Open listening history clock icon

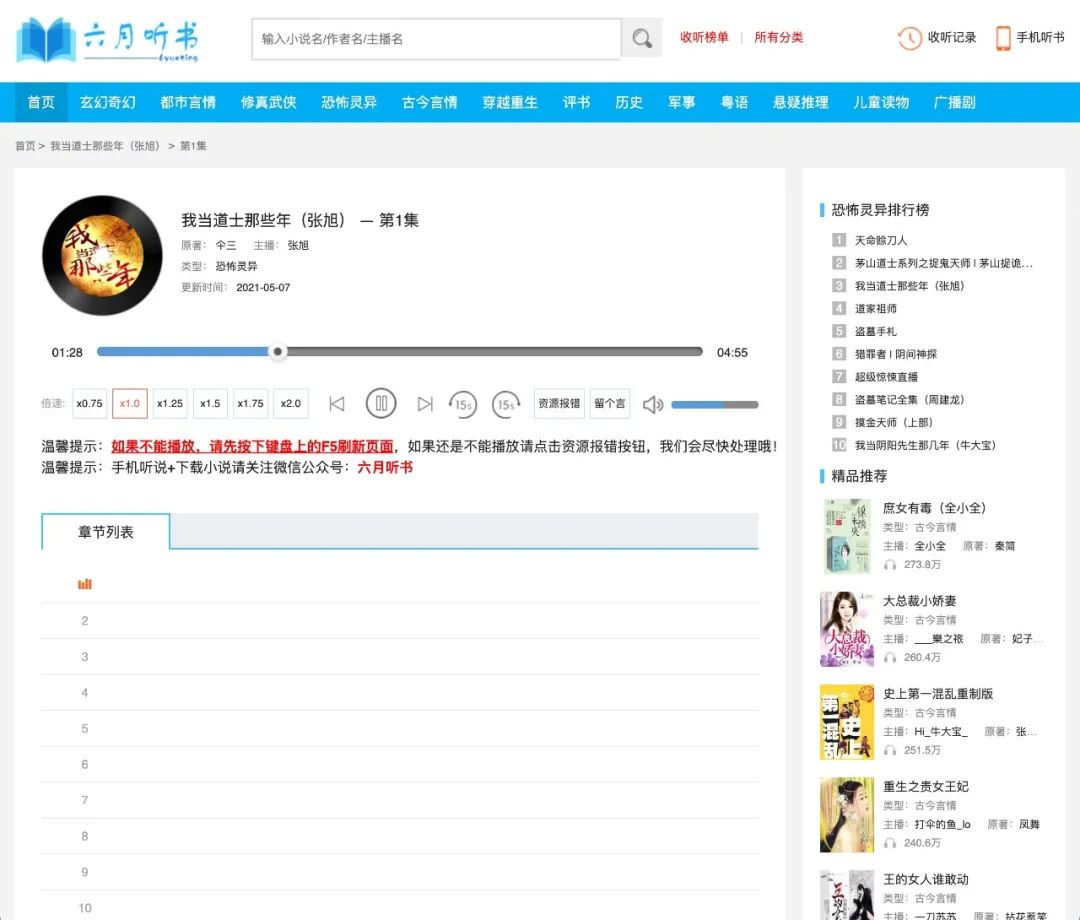click(909, 38)
